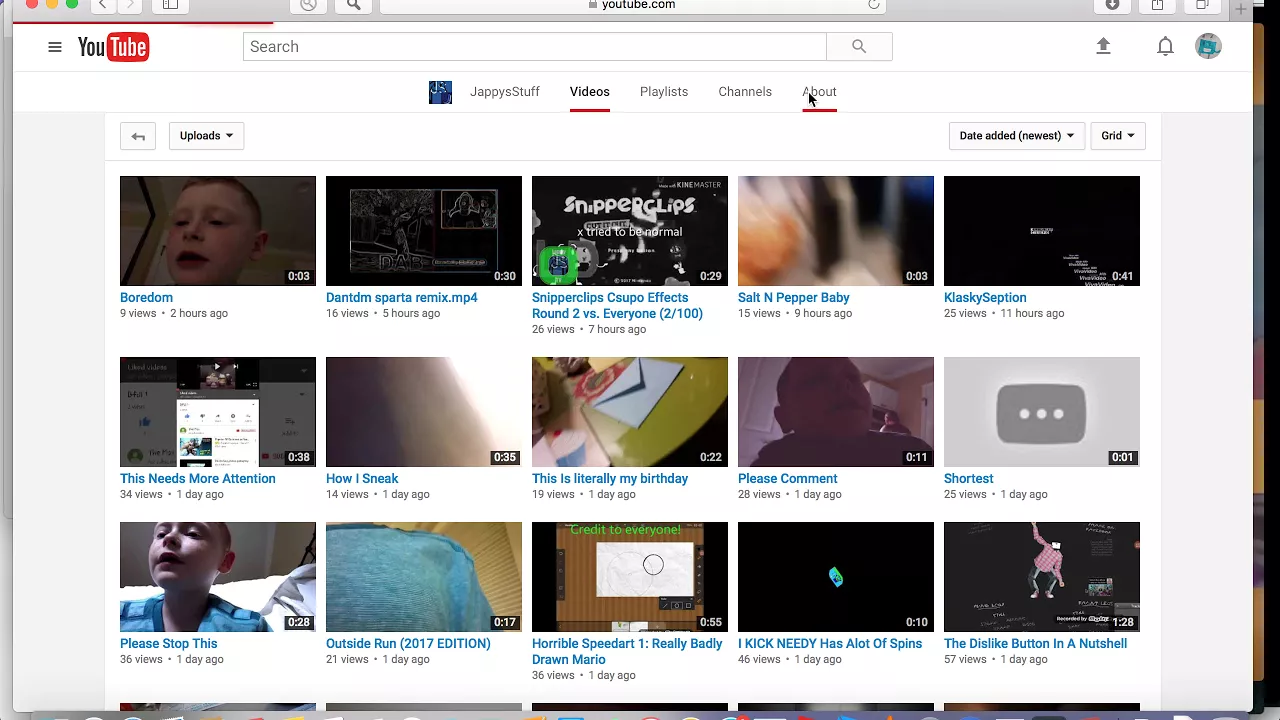Open the Please Stop This link

[169, 644]
